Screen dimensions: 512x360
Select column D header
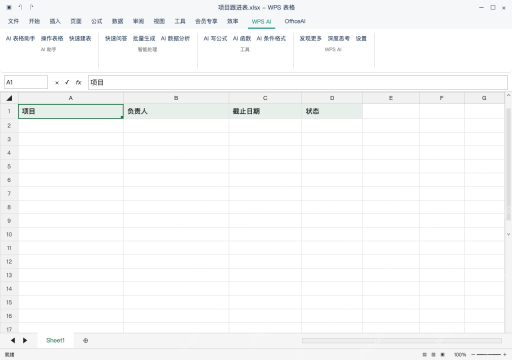pyautogui.click(x=332, y=98)
